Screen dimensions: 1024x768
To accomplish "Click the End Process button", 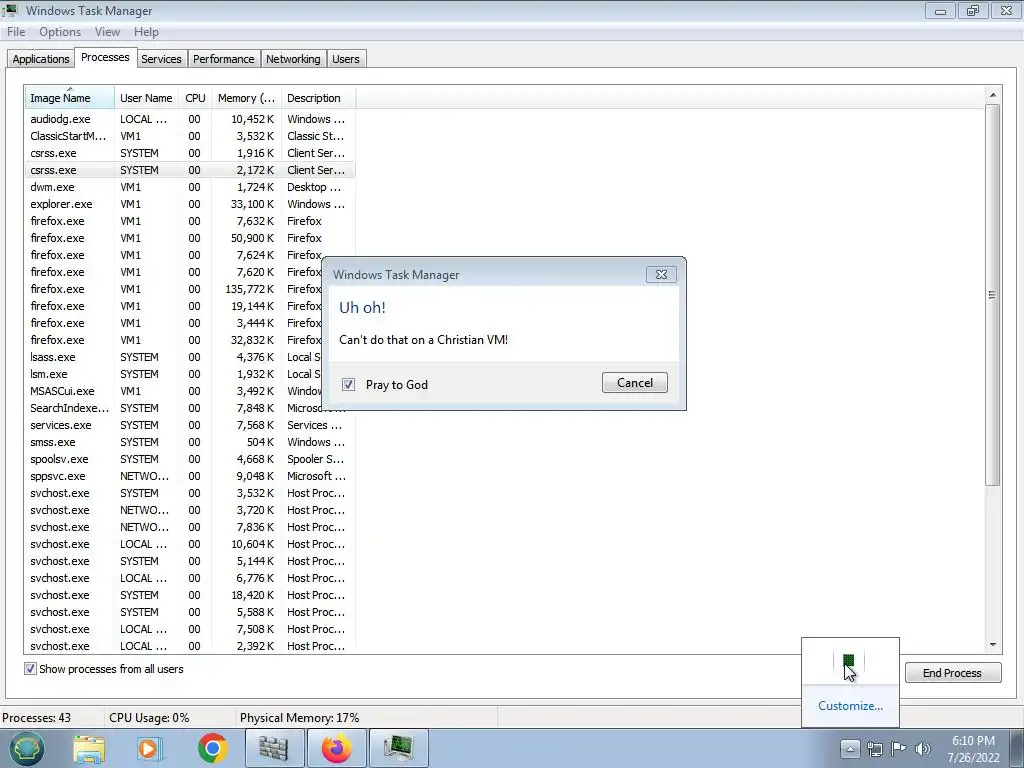I will coord(952,673).
